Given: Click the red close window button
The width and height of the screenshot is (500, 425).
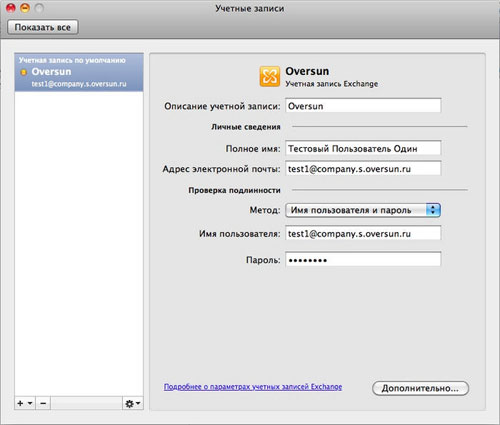Looking at the screenshot, I should click(x=11, y=8).
